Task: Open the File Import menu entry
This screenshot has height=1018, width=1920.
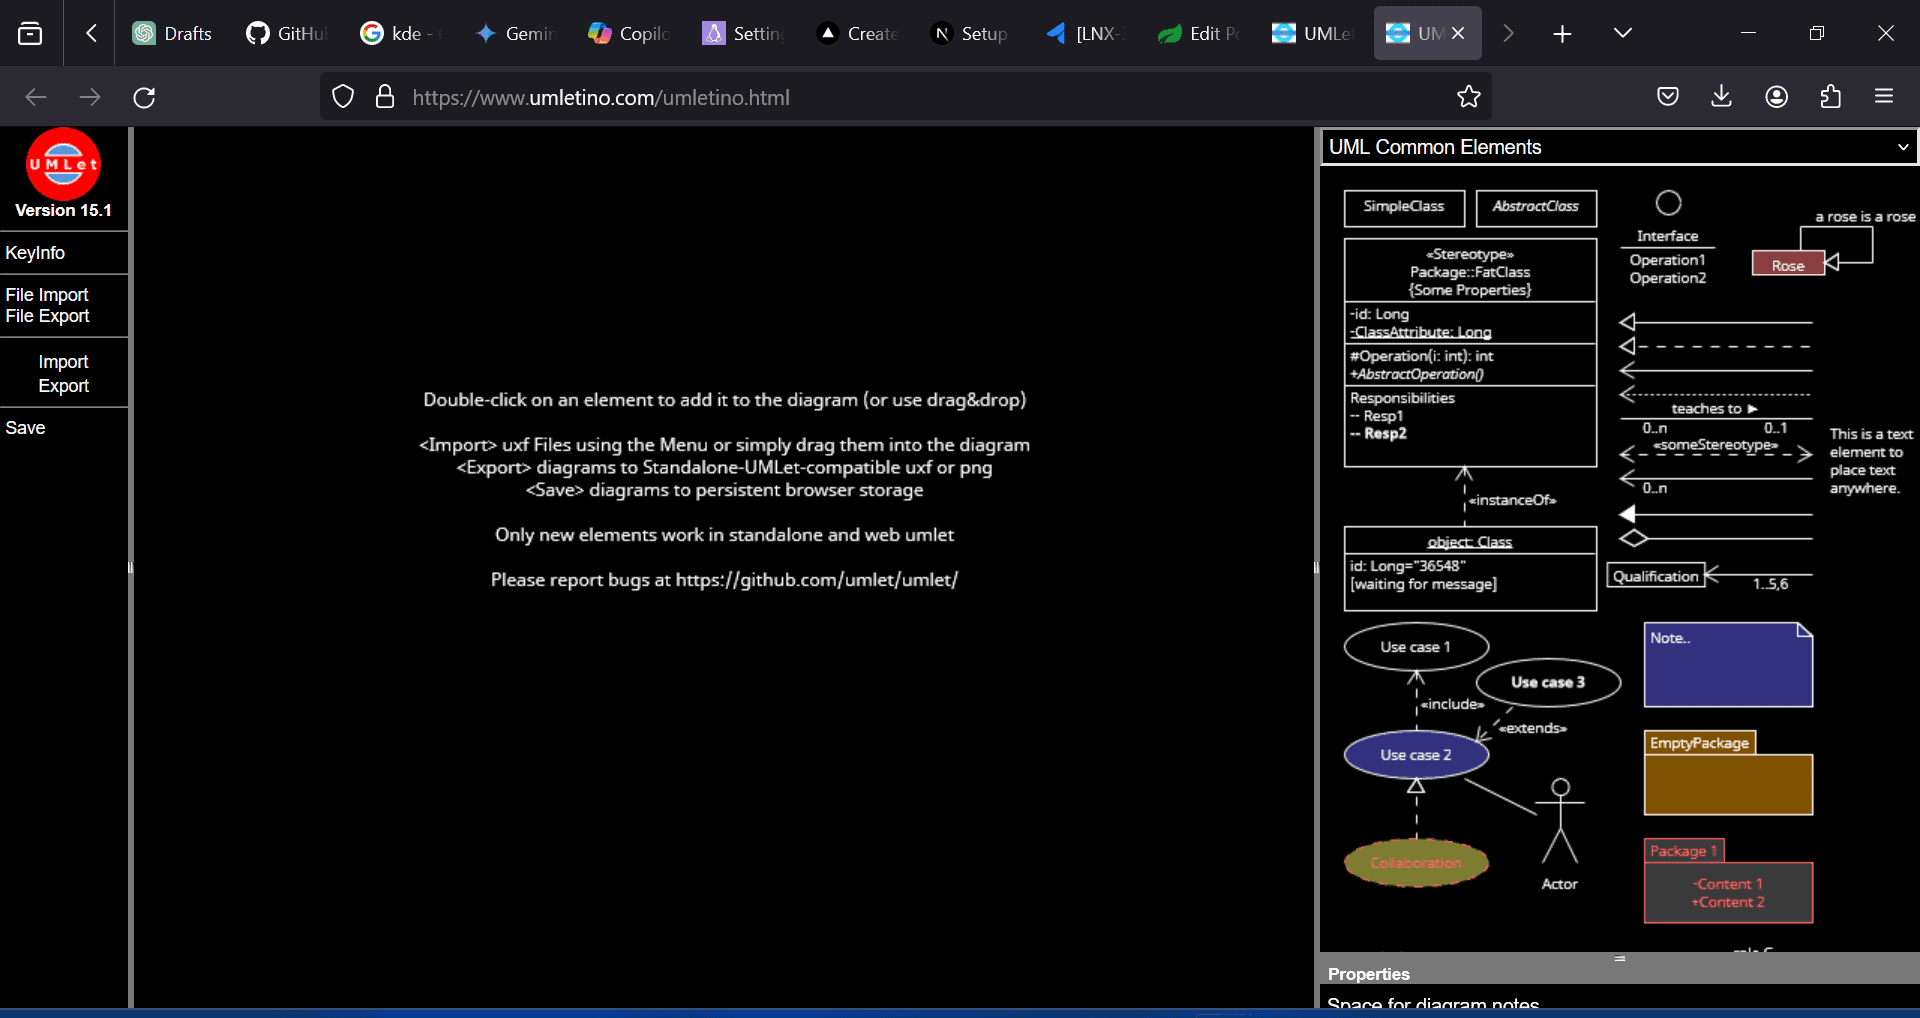Action: click(x=47, y=295)
